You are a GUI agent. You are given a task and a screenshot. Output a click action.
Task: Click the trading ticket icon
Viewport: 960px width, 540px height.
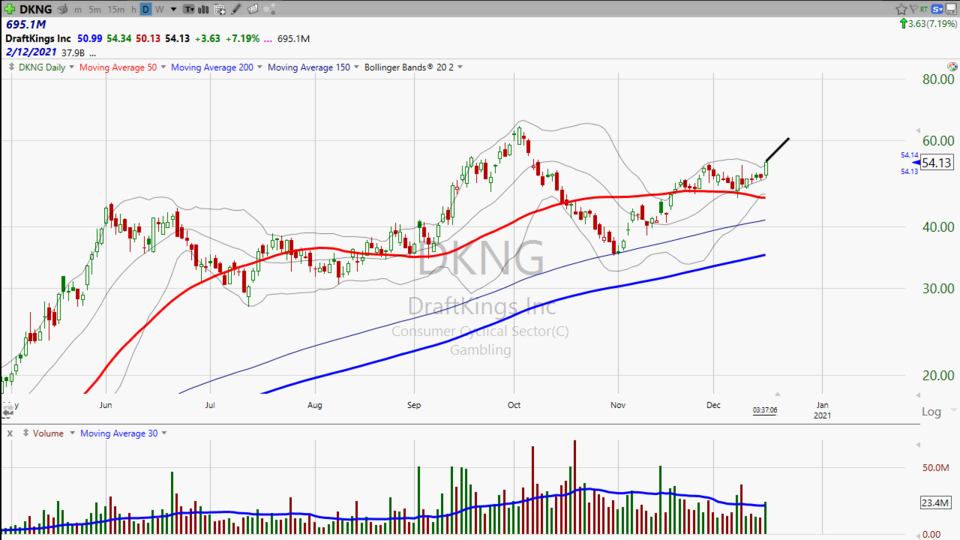pyautogui.click(x=252, y=9)
